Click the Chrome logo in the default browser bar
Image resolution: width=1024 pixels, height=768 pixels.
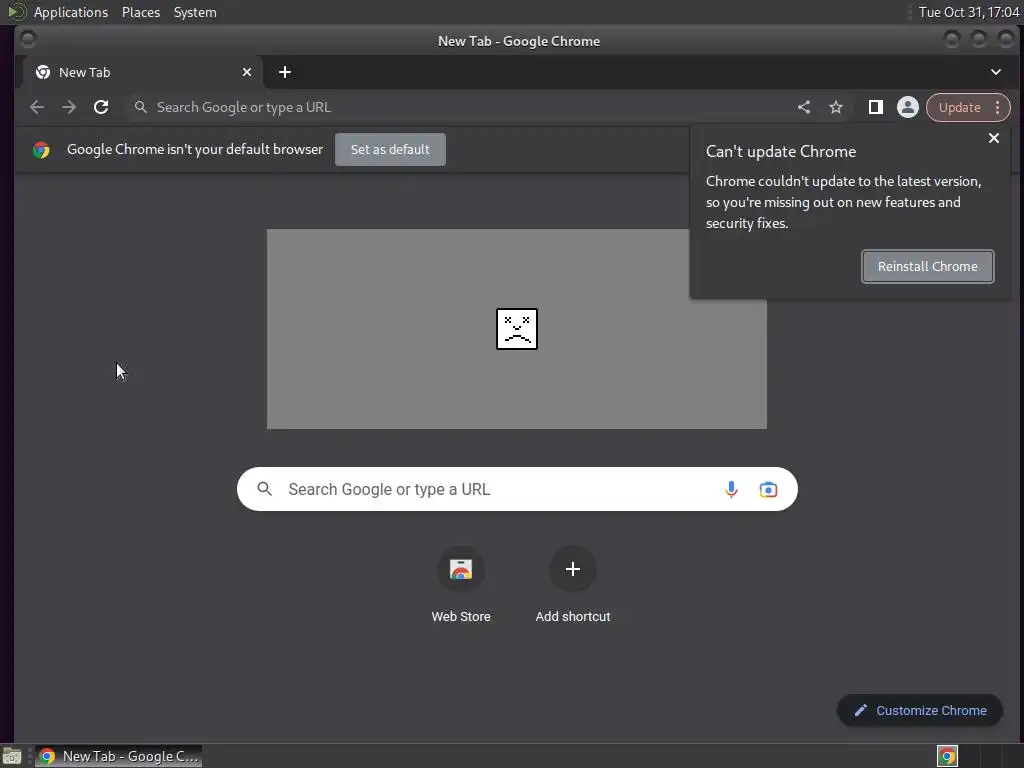(41, 150)
